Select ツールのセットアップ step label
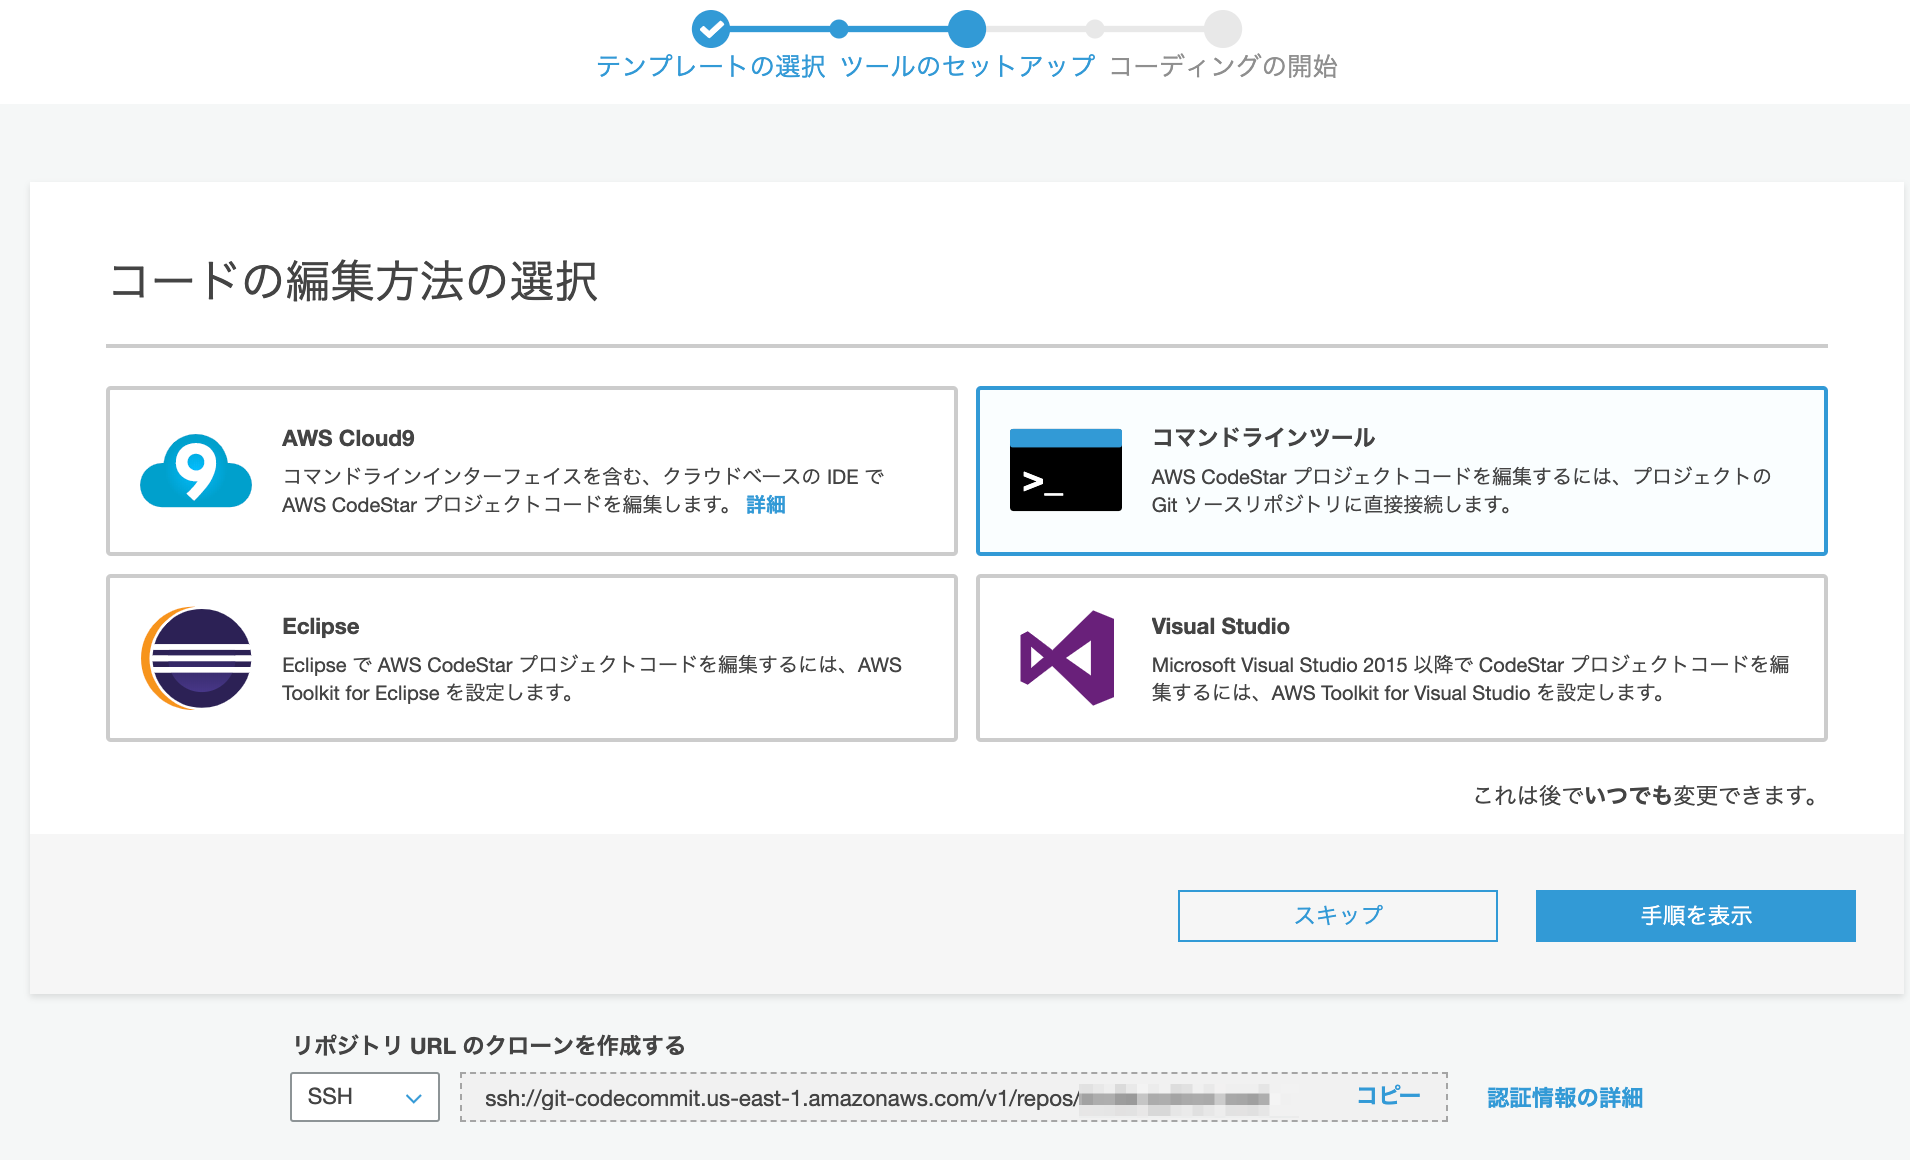This screenshot has width=1910, height=1160. tap(967, 66)
